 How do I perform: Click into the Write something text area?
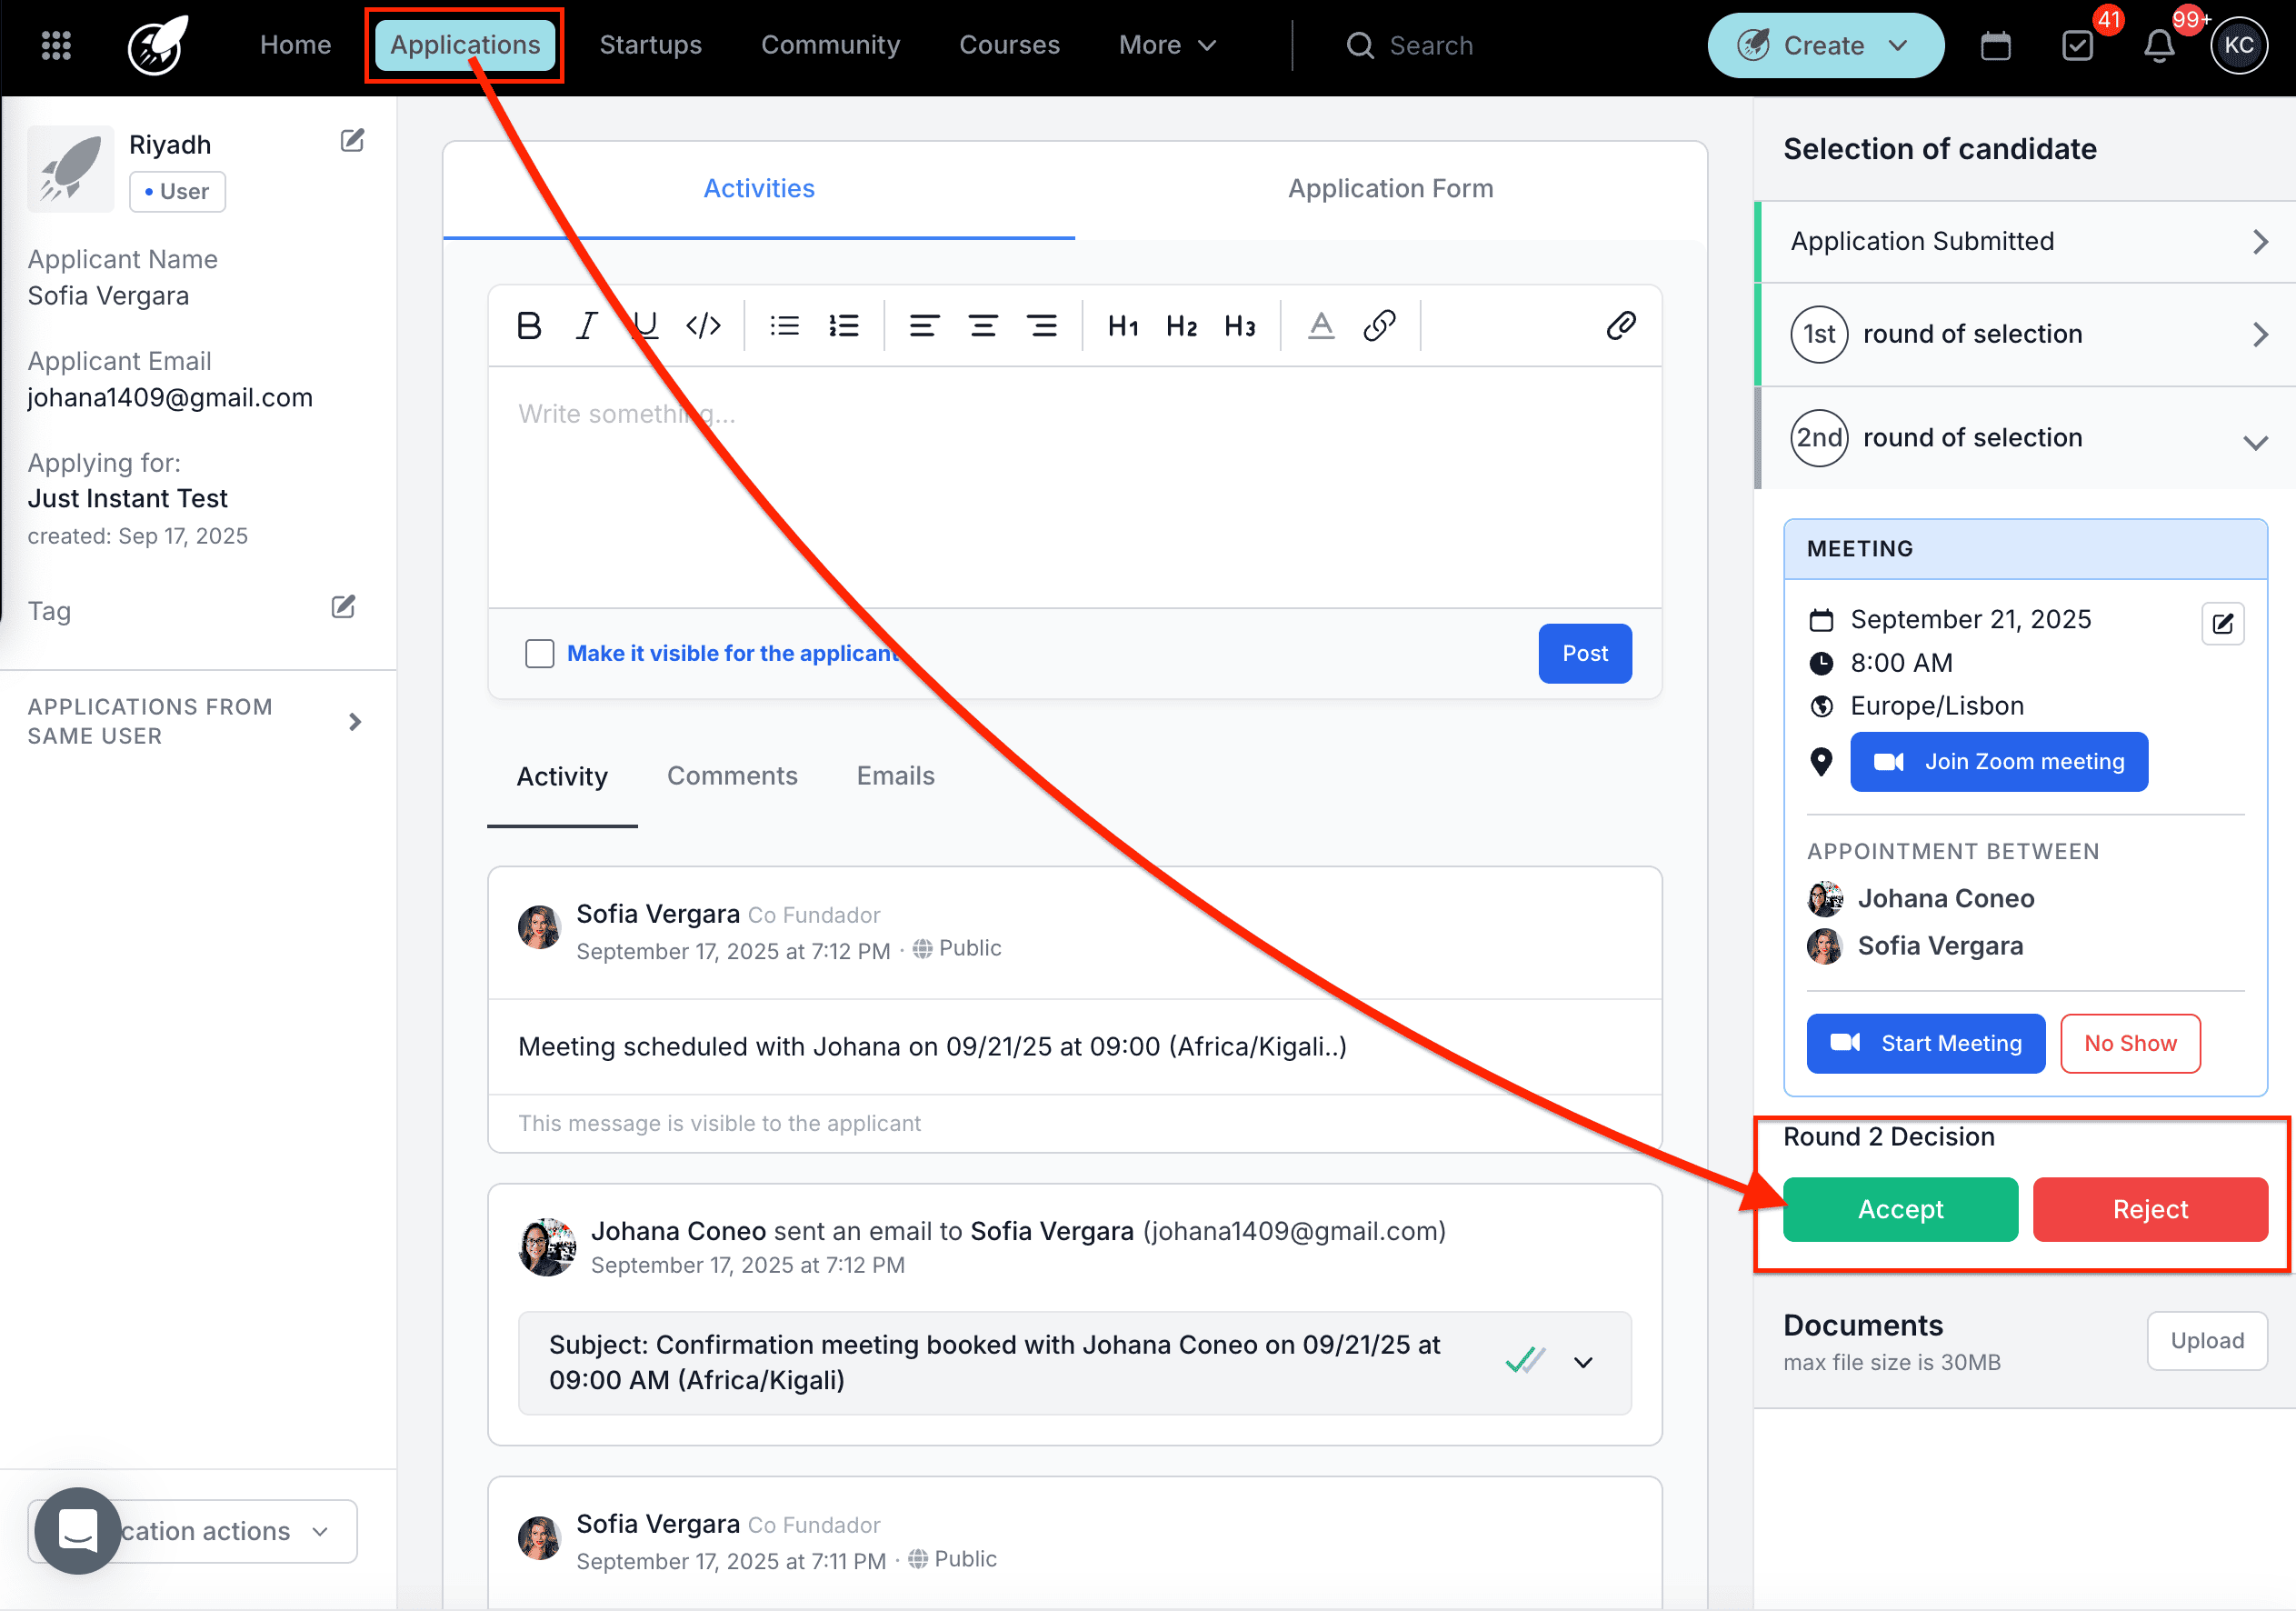click(x=1074, y=485)
